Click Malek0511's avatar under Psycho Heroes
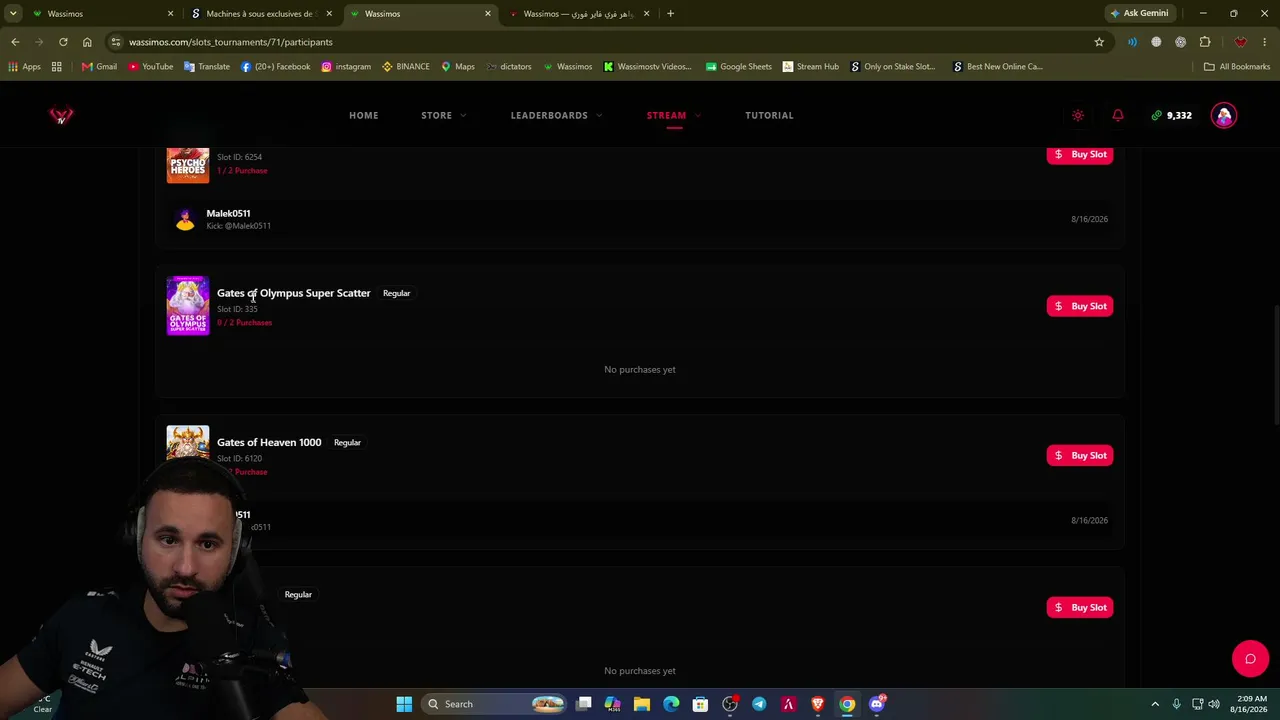1280x720 pixels. click(185, 219)
